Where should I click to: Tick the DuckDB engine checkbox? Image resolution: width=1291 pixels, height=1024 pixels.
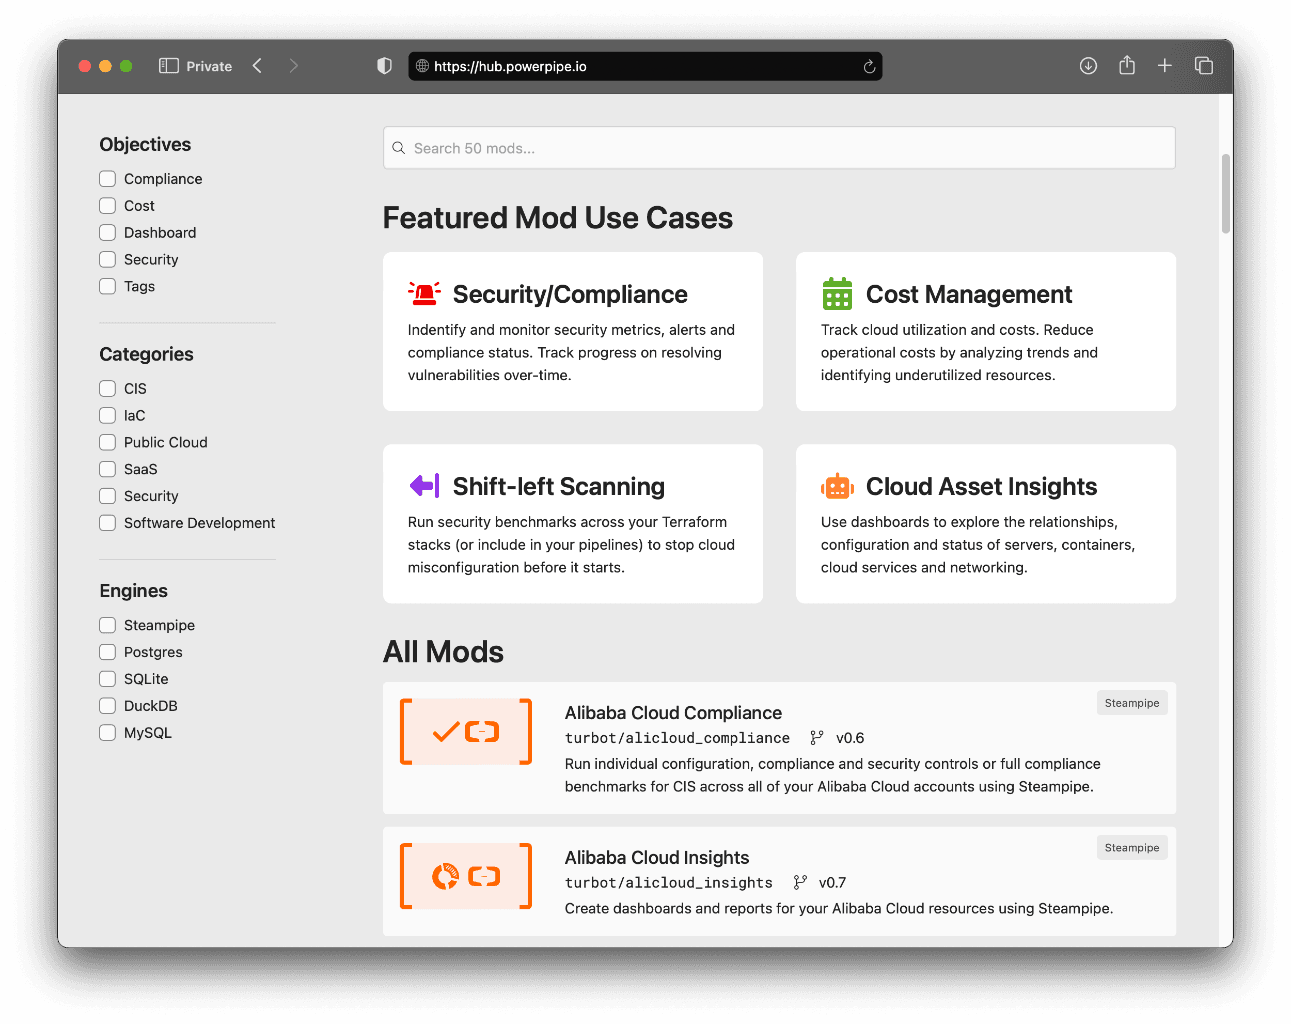tap(108, 706)
